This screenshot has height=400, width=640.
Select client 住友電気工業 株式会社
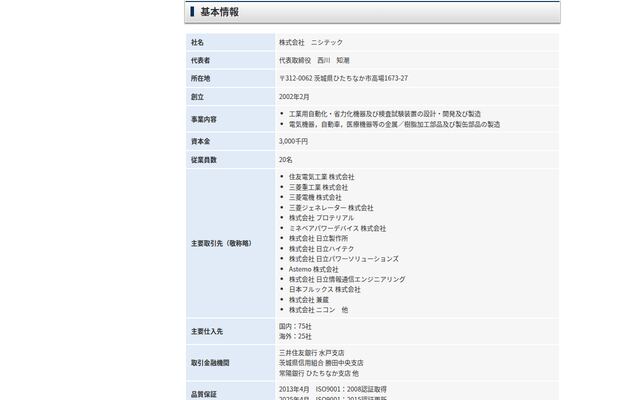322,177
